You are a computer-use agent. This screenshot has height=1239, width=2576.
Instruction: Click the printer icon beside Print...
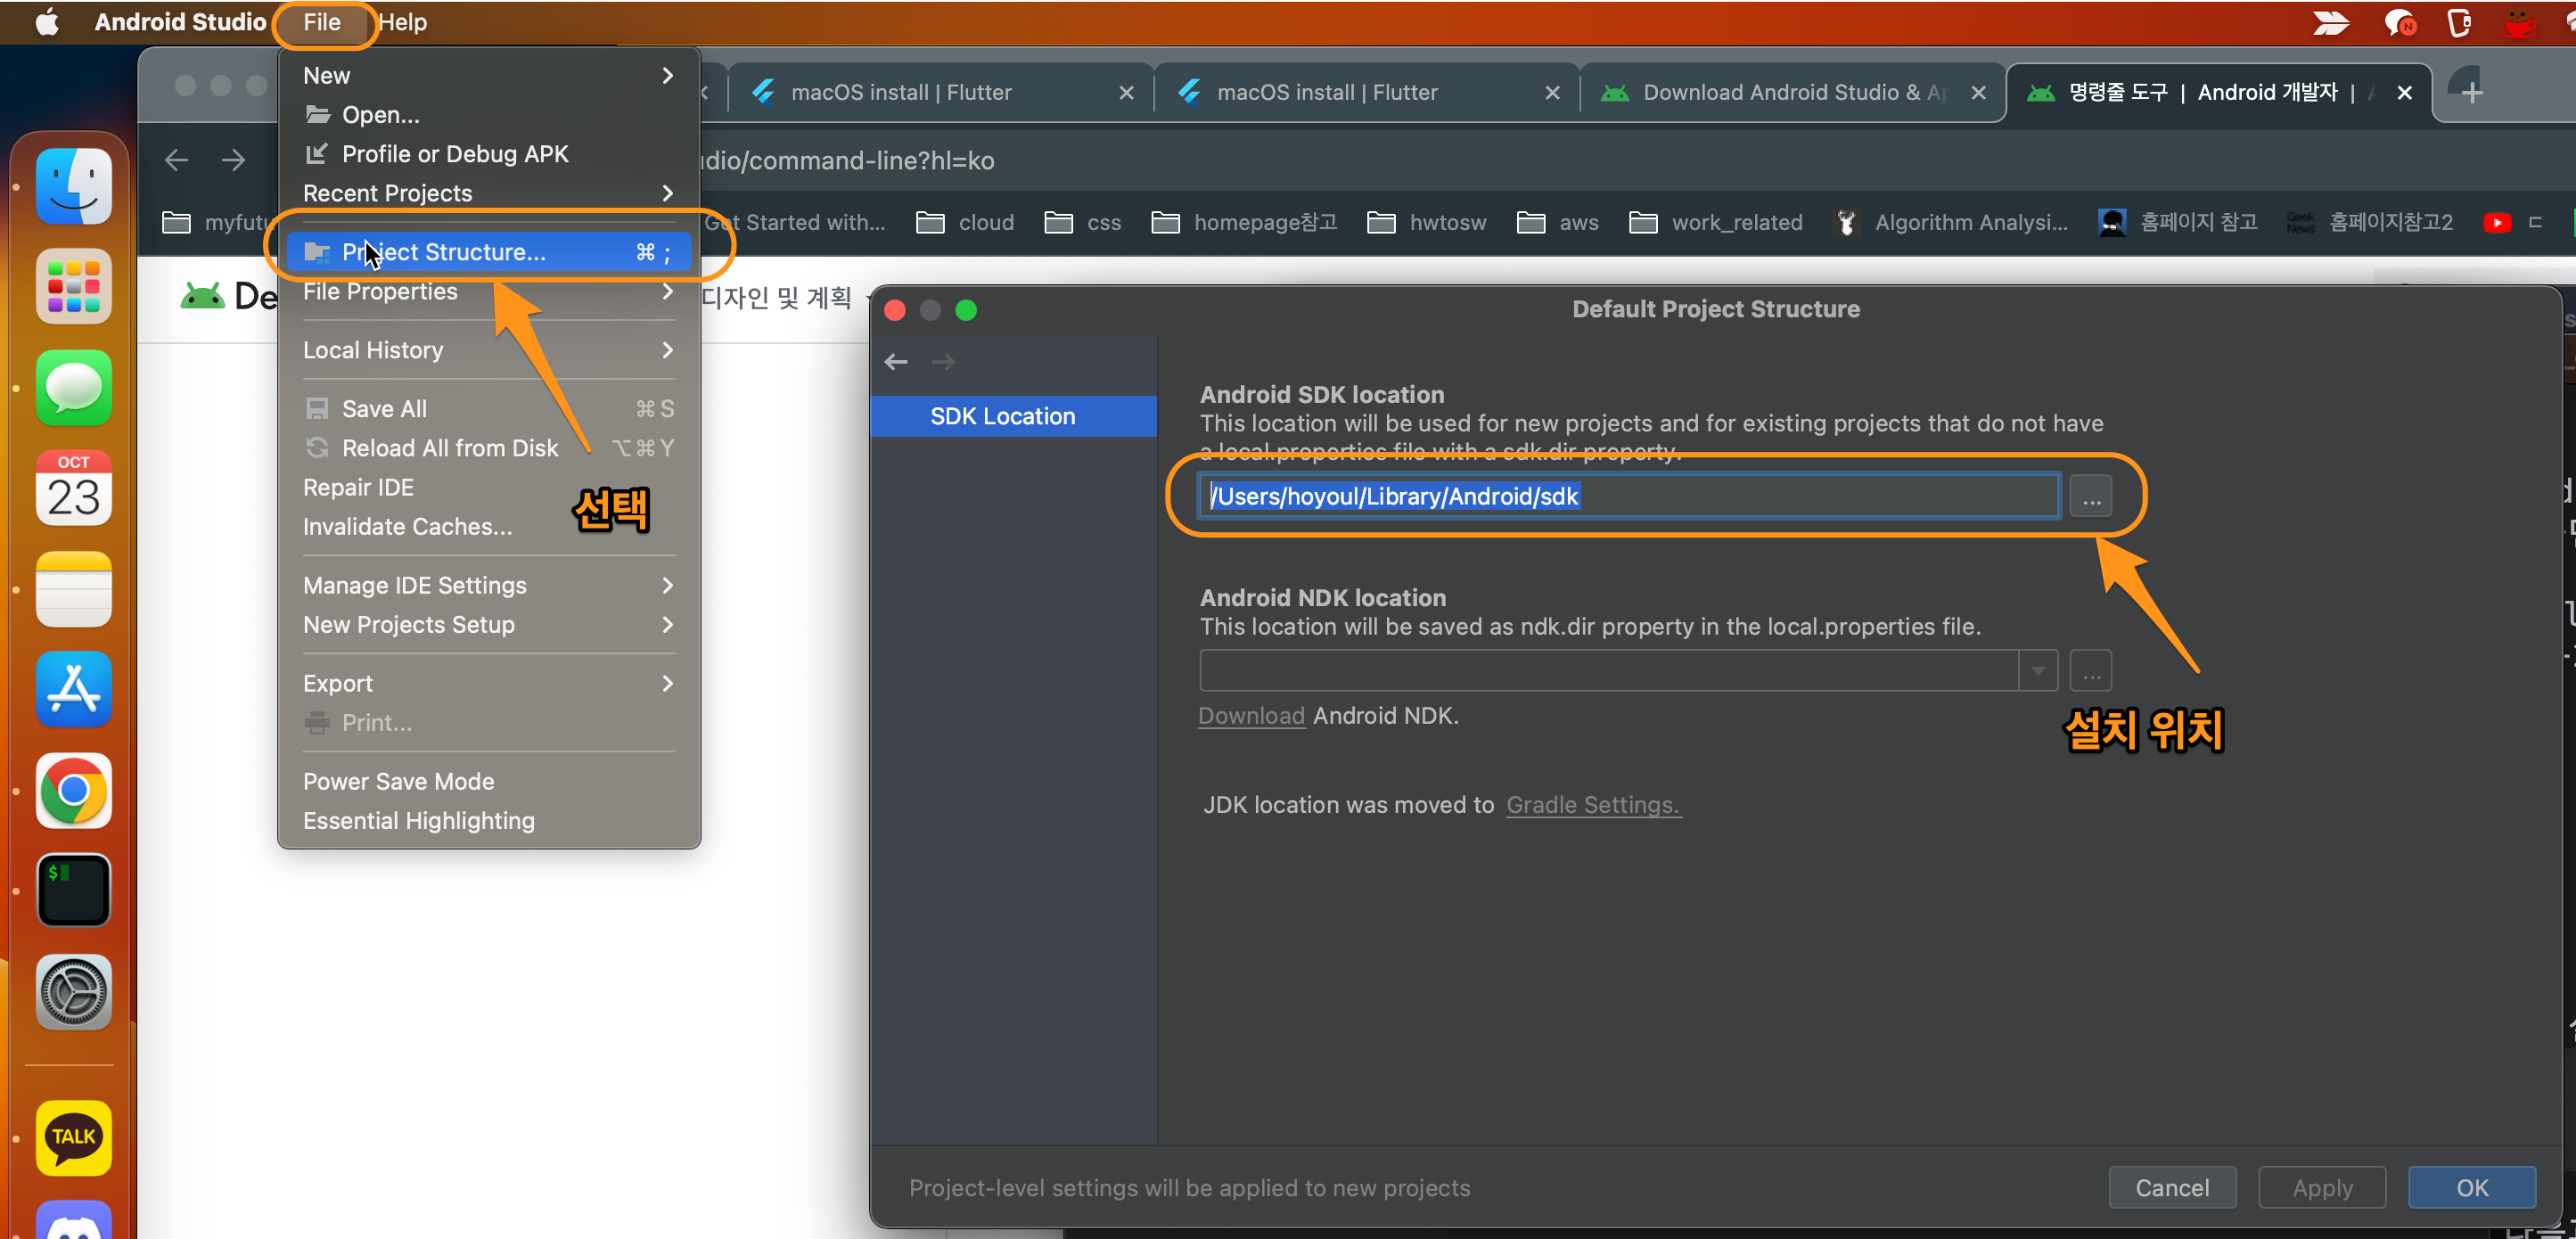pos(317,723)
